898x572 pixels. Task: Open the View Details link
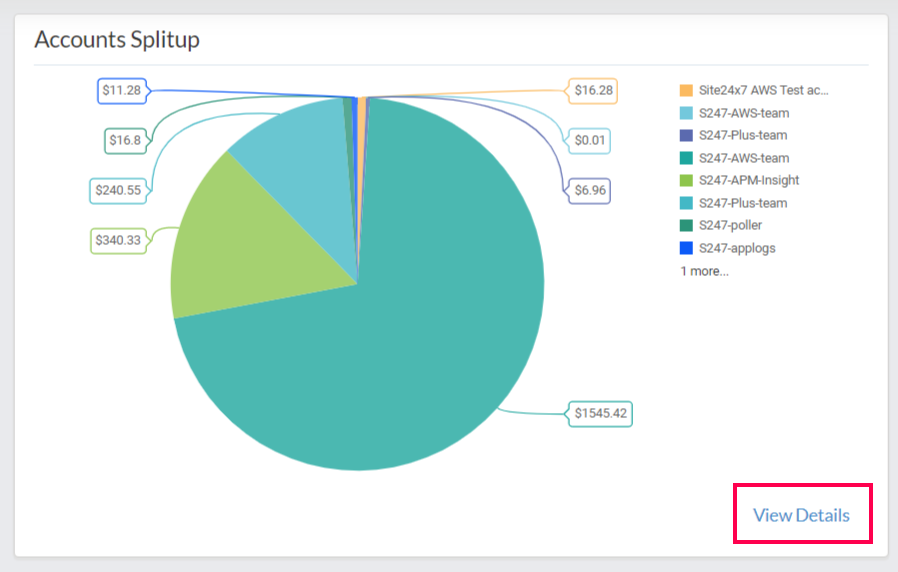pos(801,515)
